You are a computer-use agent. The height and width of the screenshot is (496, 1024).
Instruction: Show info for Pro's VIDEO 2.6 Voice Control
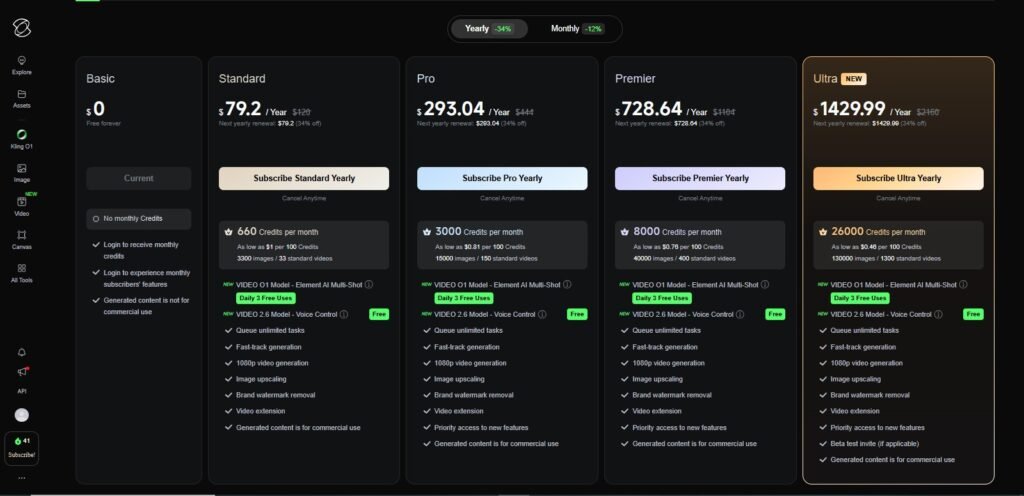tap(542, 314)
